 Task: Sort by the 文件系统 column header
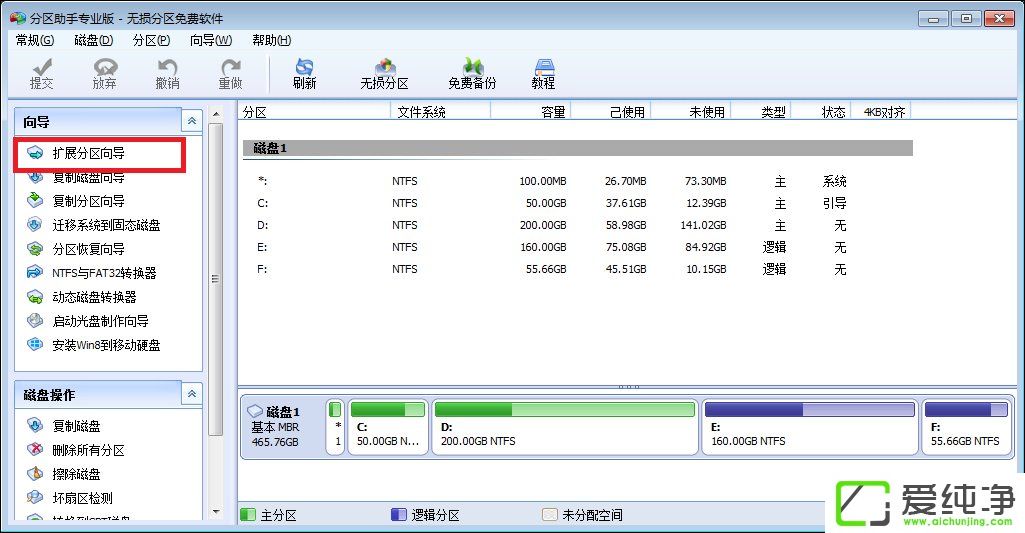point(440,112)
